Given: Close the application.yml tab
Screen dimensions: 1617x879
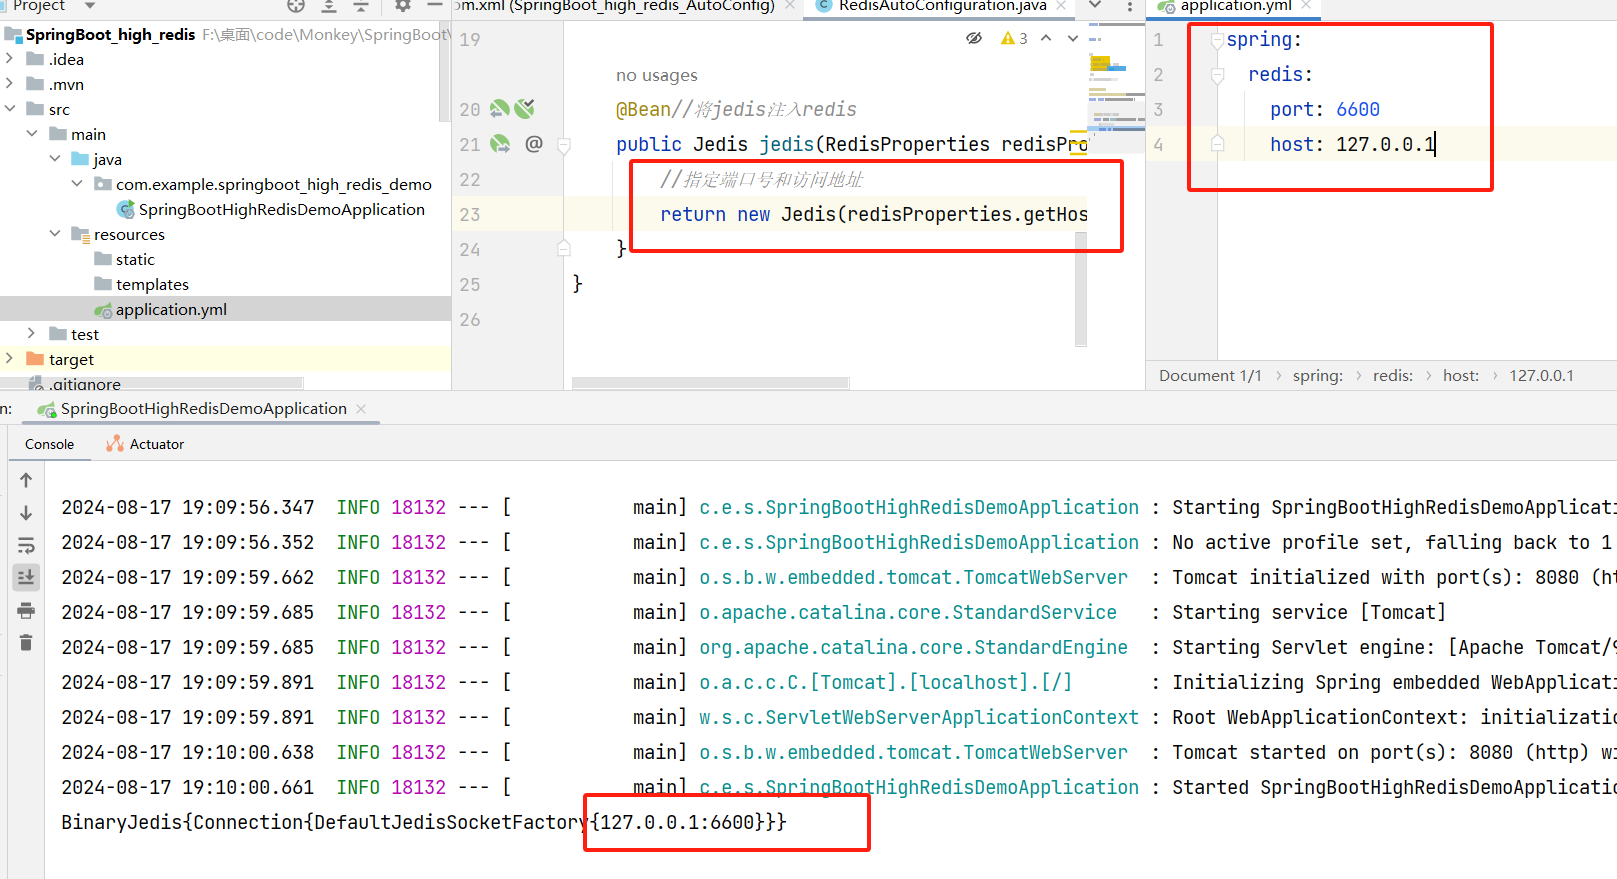Looking at the screenshot, I should (1306, 6).
